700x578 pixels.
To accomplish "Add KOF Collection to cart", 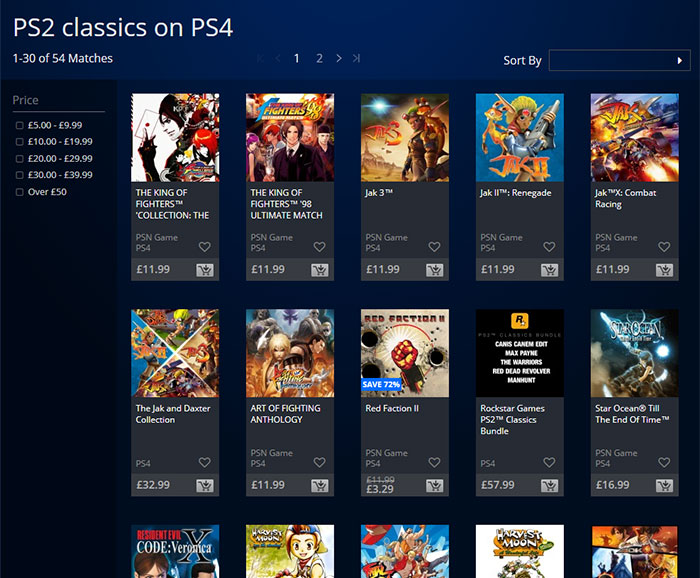I will [x=205, y=270].
